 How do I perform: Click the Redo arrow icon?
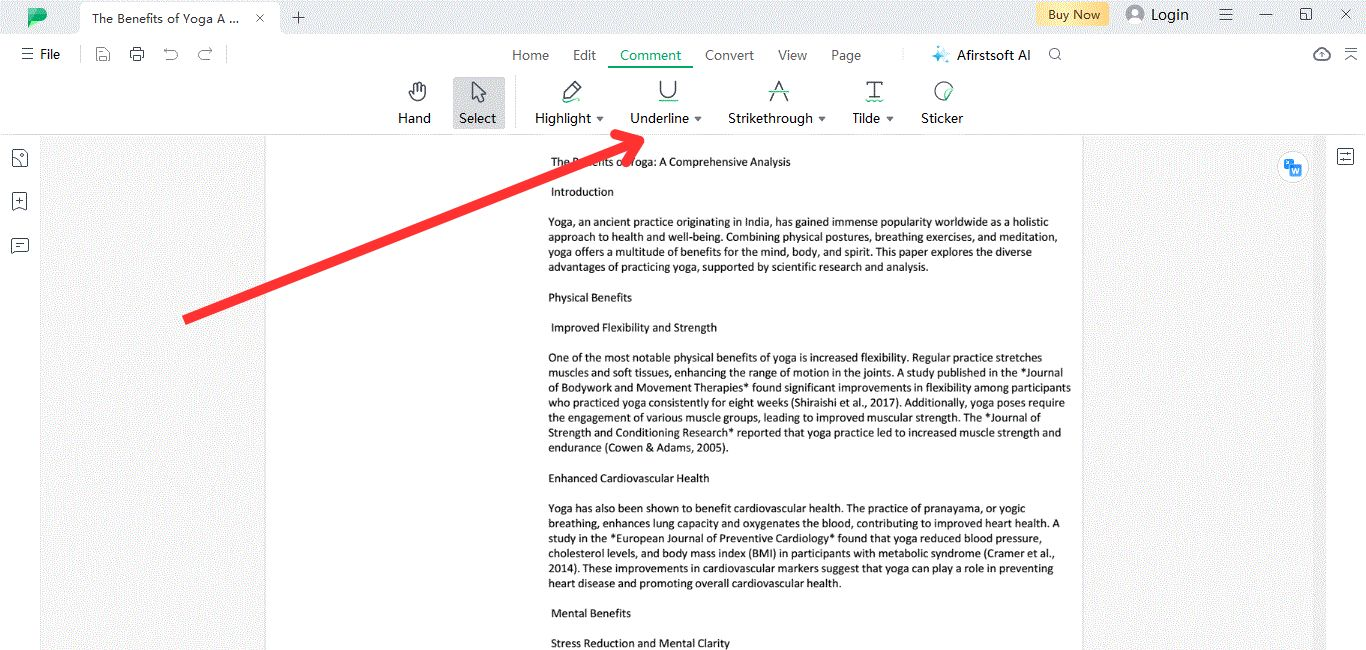(x=205, y=55)
